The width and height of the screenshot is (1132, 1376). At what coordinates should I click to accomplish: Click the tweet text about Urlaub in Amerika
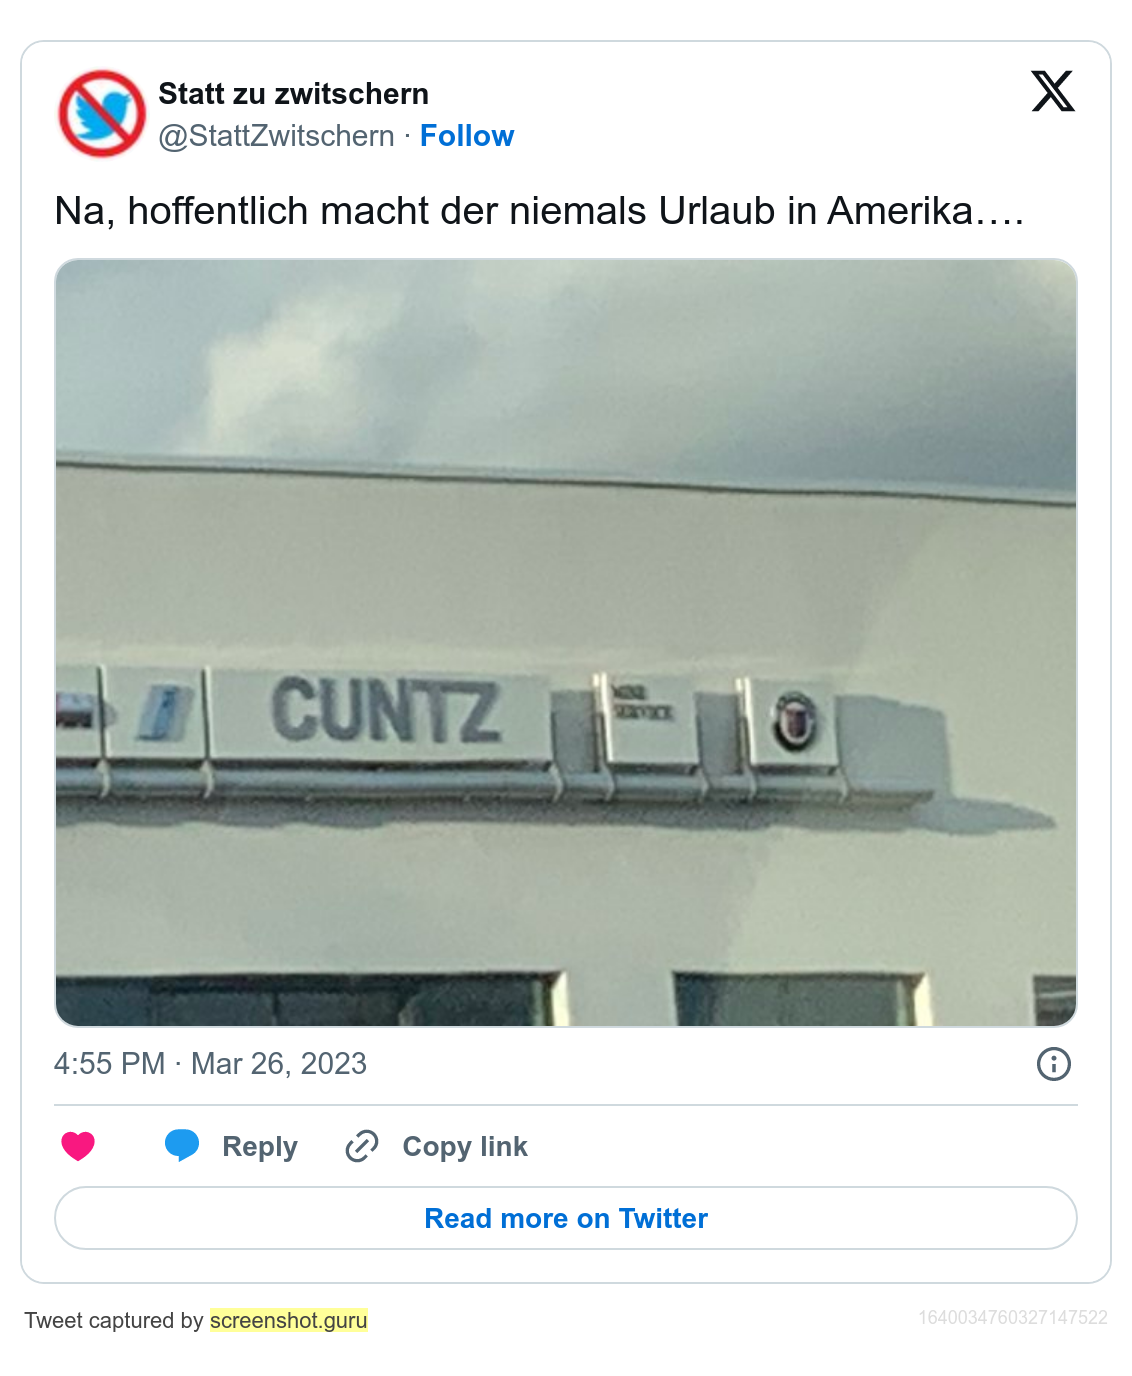(x=539, y=211)
